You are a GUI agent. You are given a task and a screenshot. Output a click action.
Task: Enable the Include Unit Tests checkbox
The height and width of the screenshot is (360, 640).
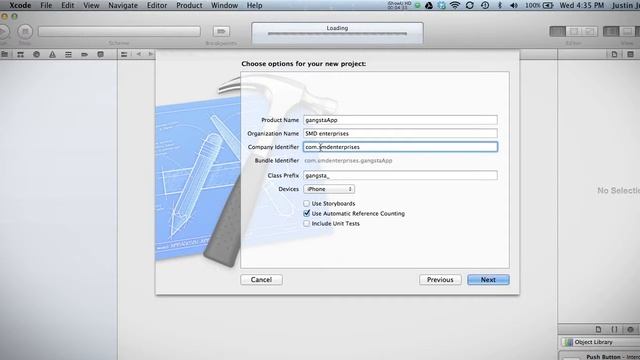coord(307,223)
